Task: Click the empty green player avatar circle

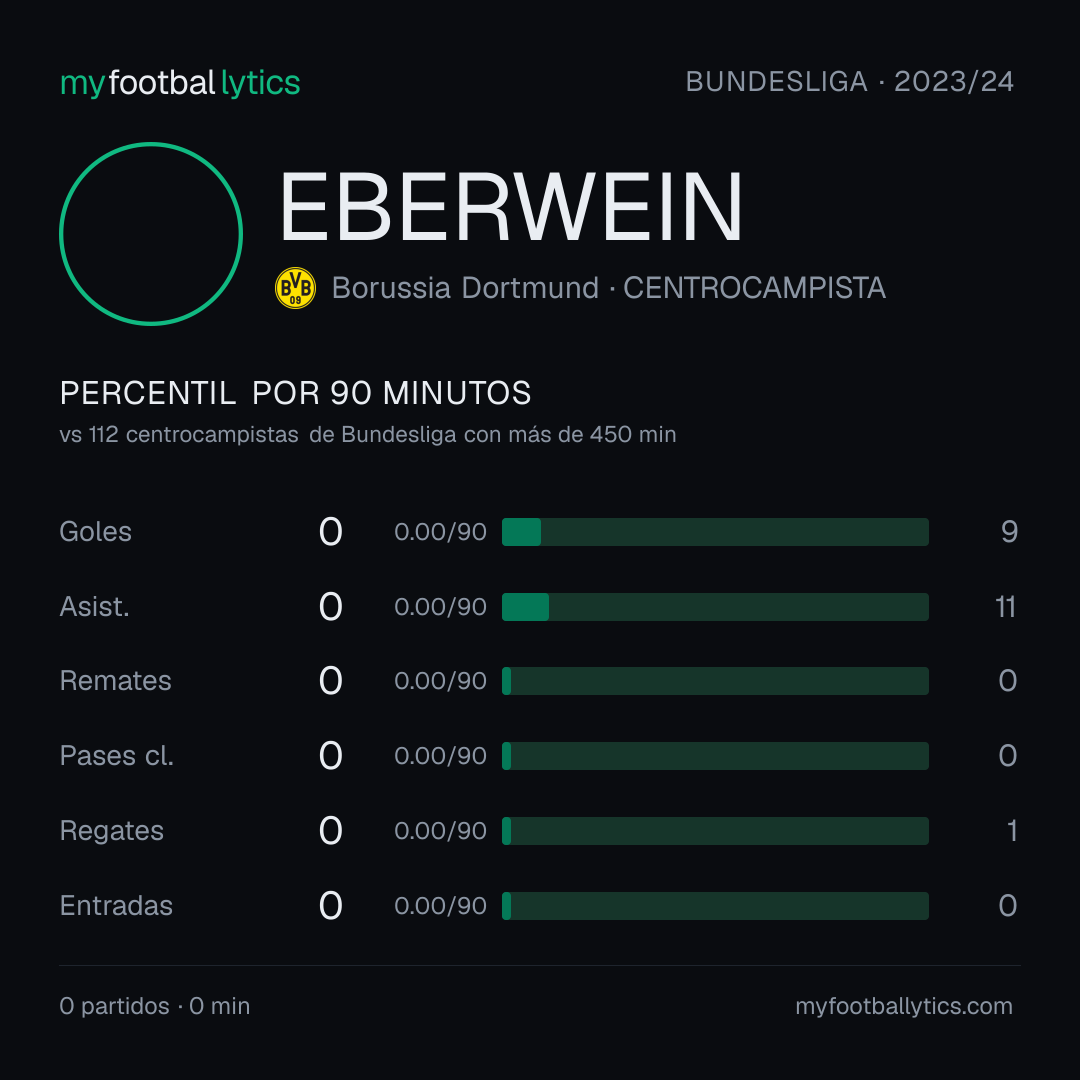Action: (151, 233)
